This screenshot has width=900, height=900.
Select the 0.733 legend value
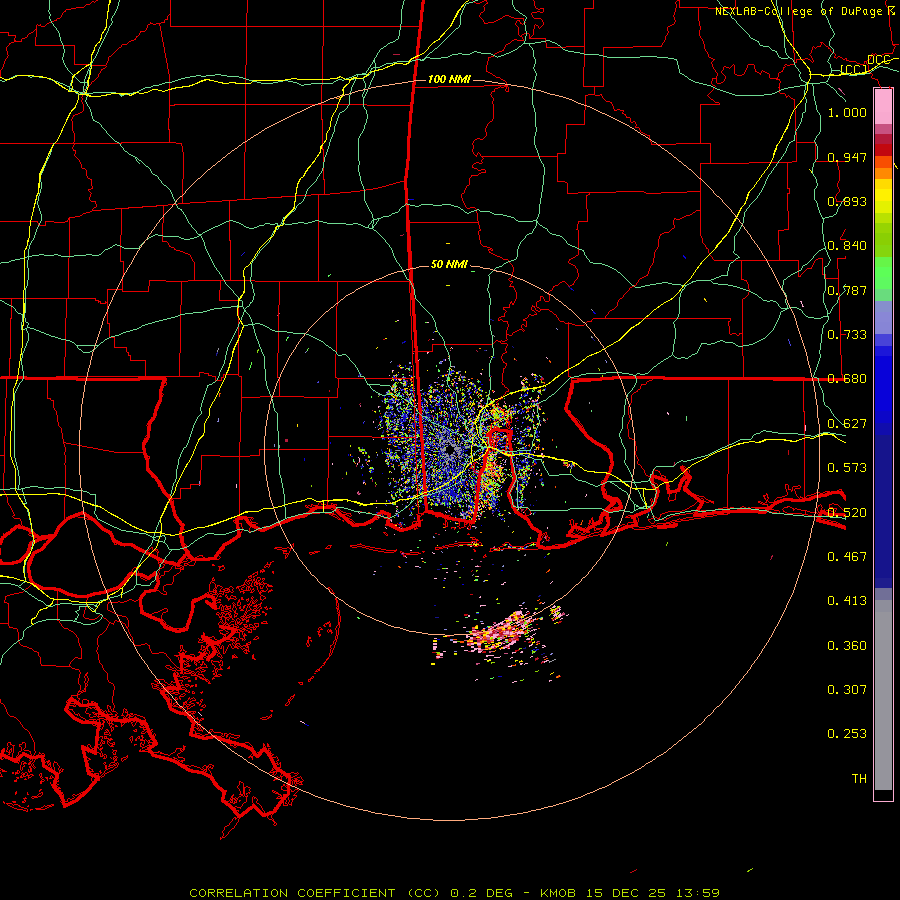click(x=847, y=335)
